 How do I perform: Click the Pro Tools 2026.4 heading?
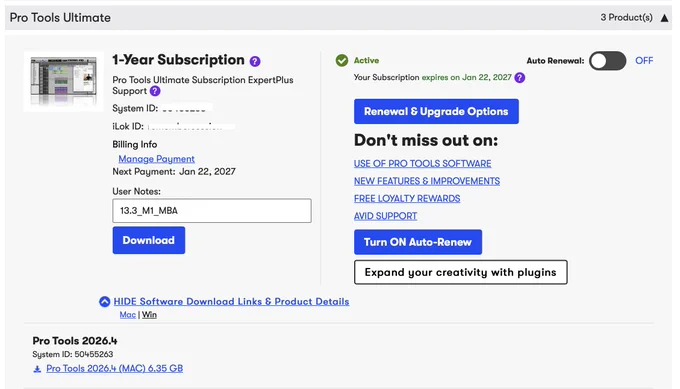click(75, 341)
